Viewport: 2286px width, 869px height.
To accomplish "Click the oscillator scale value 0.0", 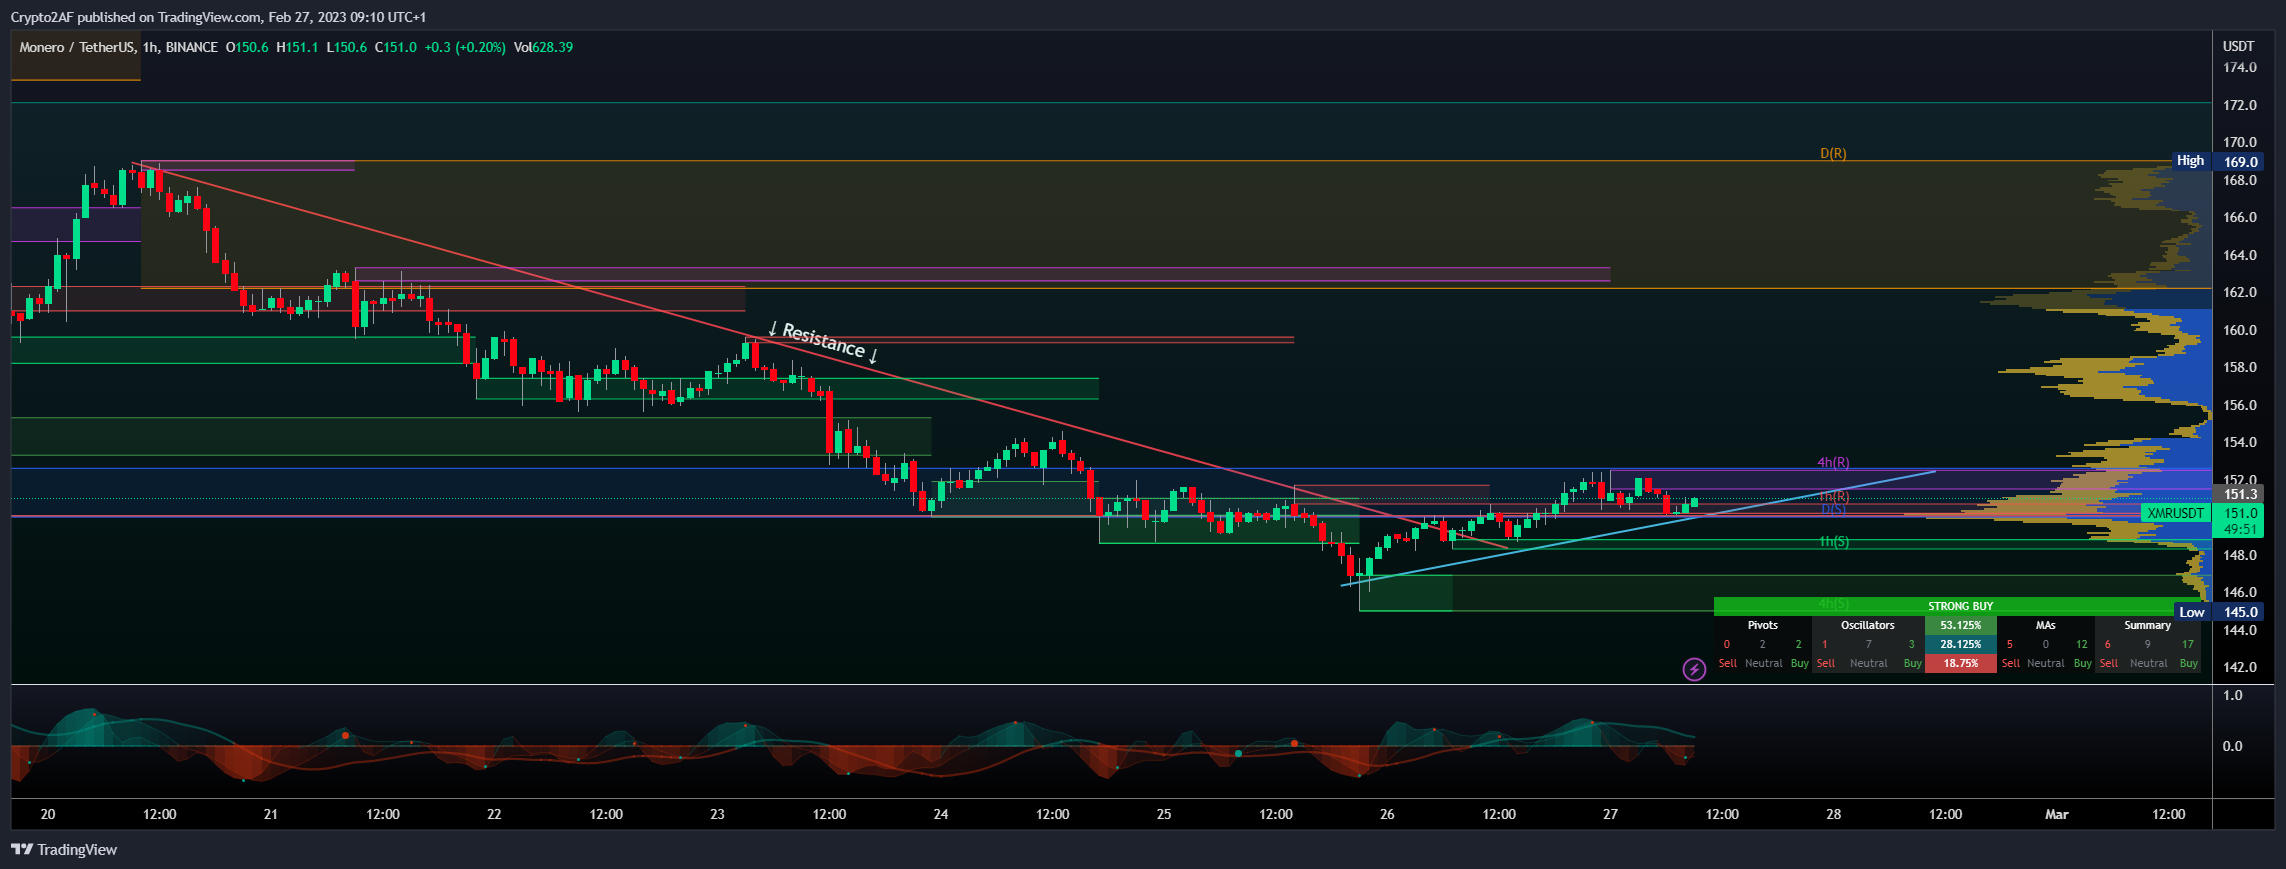I will [x=2232, y=746].
